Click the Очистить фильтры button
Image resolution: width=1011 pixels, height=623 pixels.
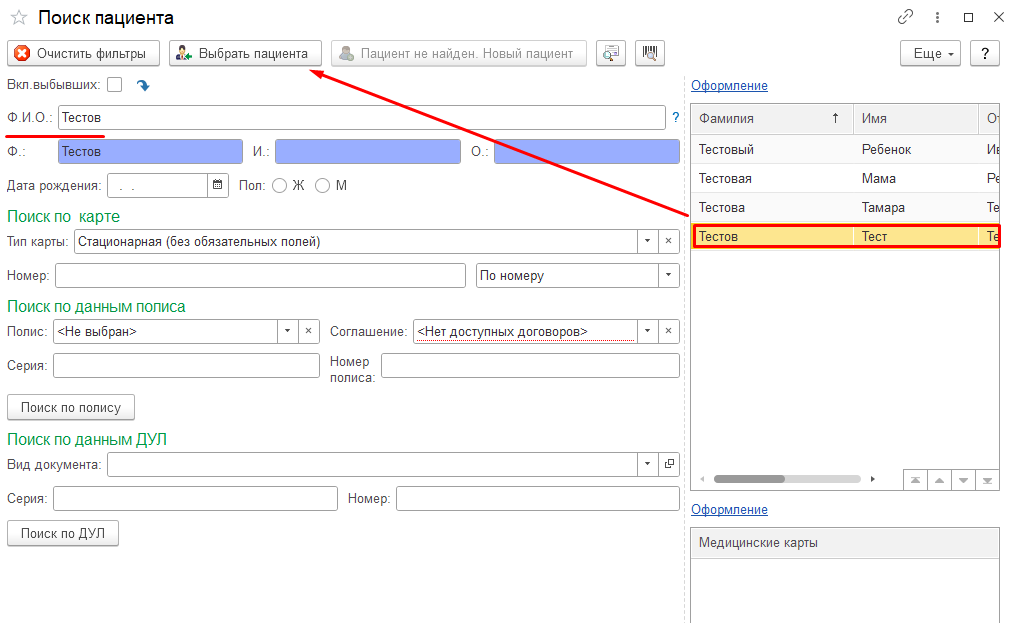point(83,54)
